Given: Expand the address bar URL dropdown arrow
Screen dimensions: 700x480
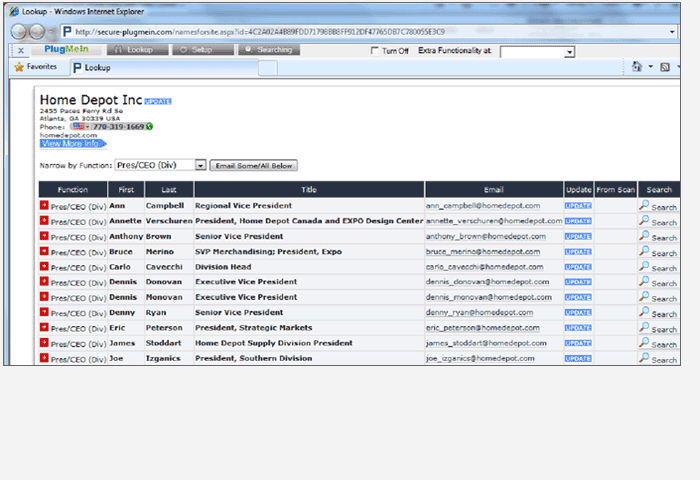Looking at the screenshot, I should 672,32.
